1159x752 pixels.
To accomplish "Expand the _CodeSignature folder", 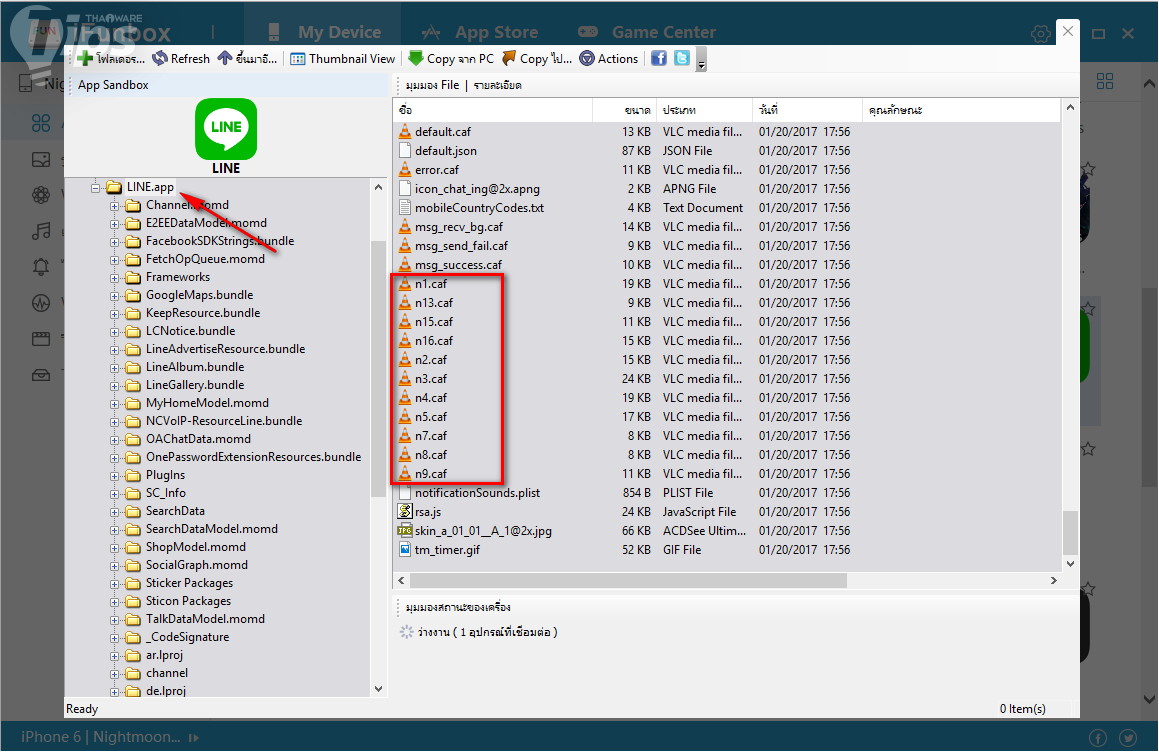I will (115, 638).
